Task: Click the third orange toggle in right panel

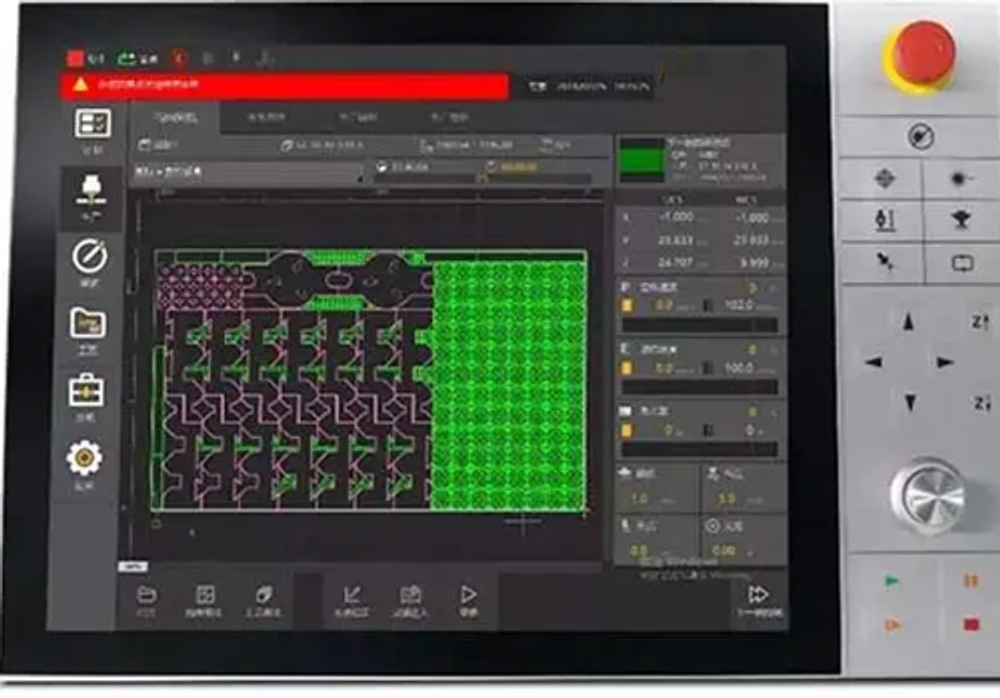Action: pyautogui.click(x=628, y=431)
